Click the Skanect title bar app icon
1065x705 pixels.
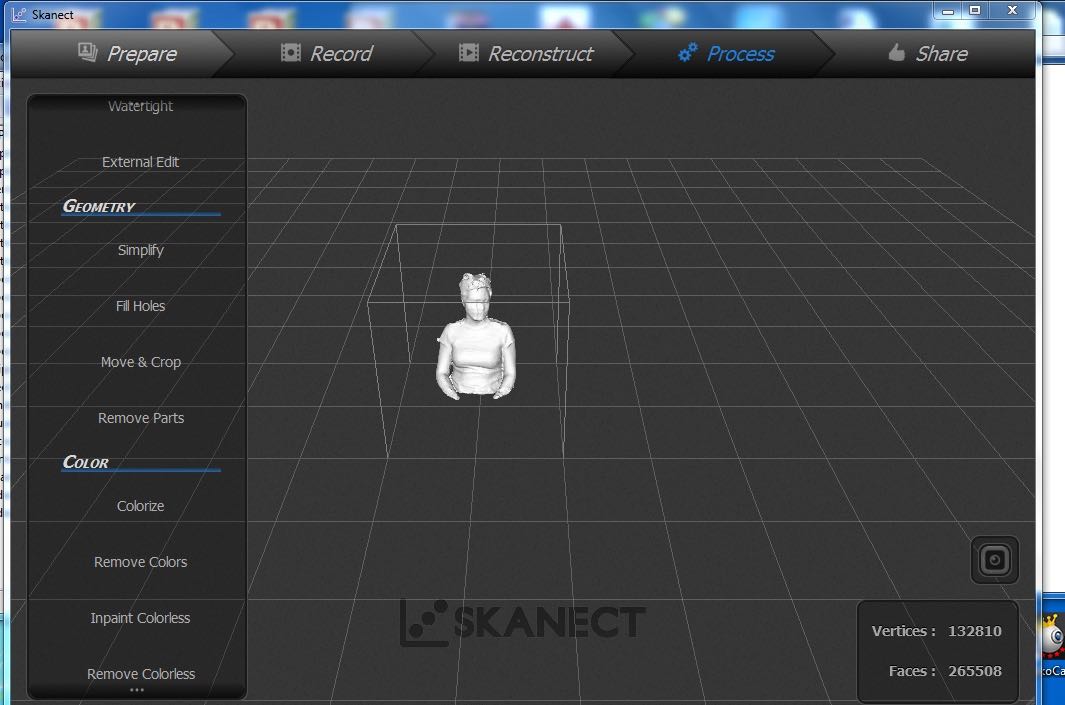click(19, 14)
